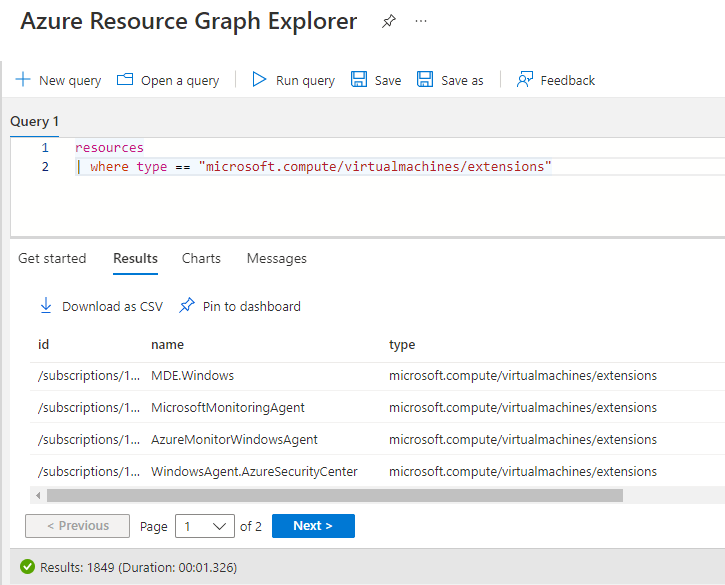Click id cell in MDE.Windows row

[x=89, y=376]
